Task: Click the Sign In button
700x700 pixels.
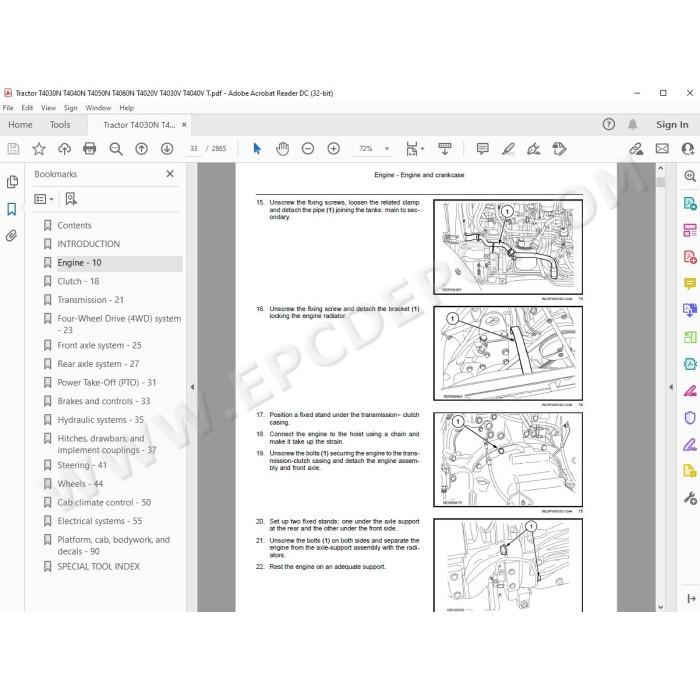Action: click(x=672, y=125)
